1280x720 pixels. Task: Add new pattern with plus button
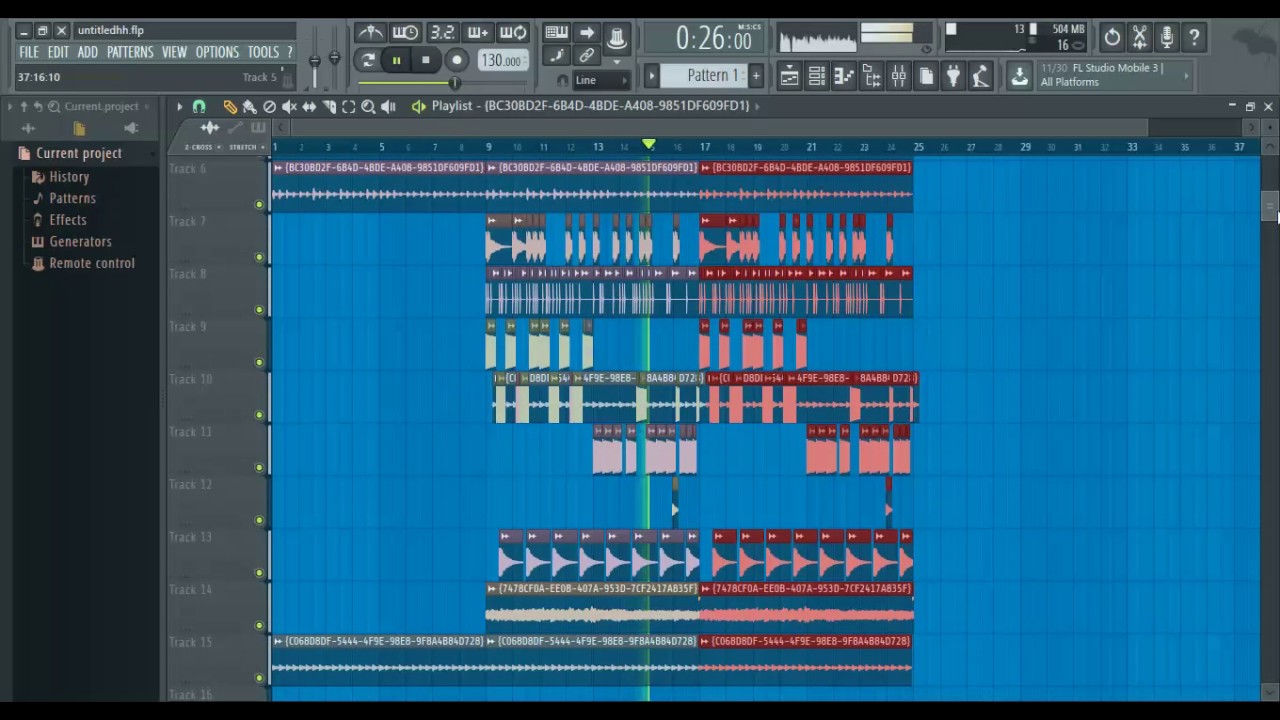[756, 75]
